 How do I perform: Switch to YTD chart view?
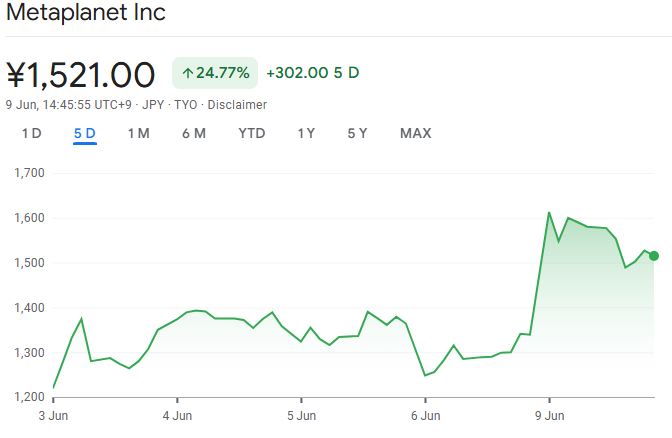pos(251,133)
